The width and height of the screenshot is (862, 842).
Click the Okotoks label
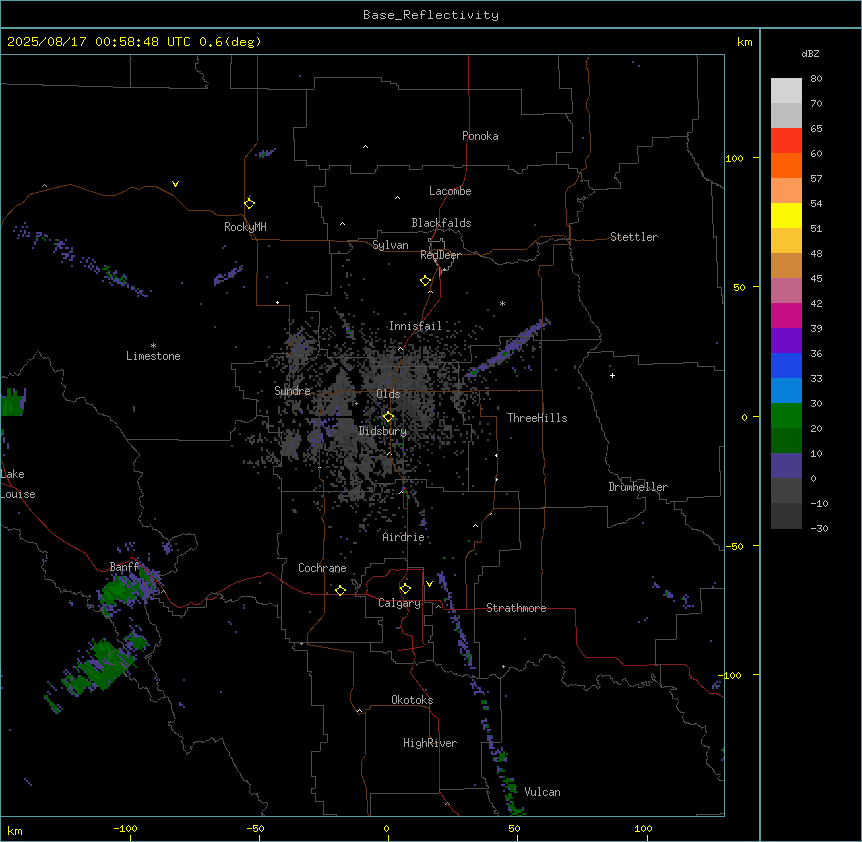click(x=412, y=700)
